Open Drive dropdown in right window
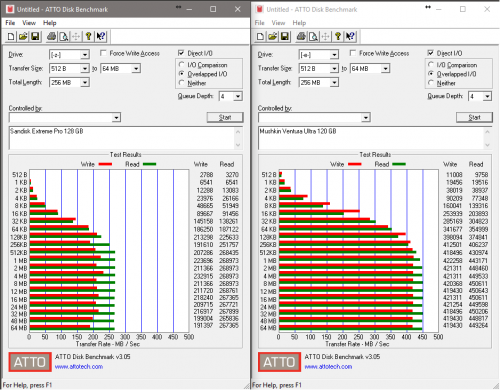Screen dimensions: 500x390 (x=334, y=54)
